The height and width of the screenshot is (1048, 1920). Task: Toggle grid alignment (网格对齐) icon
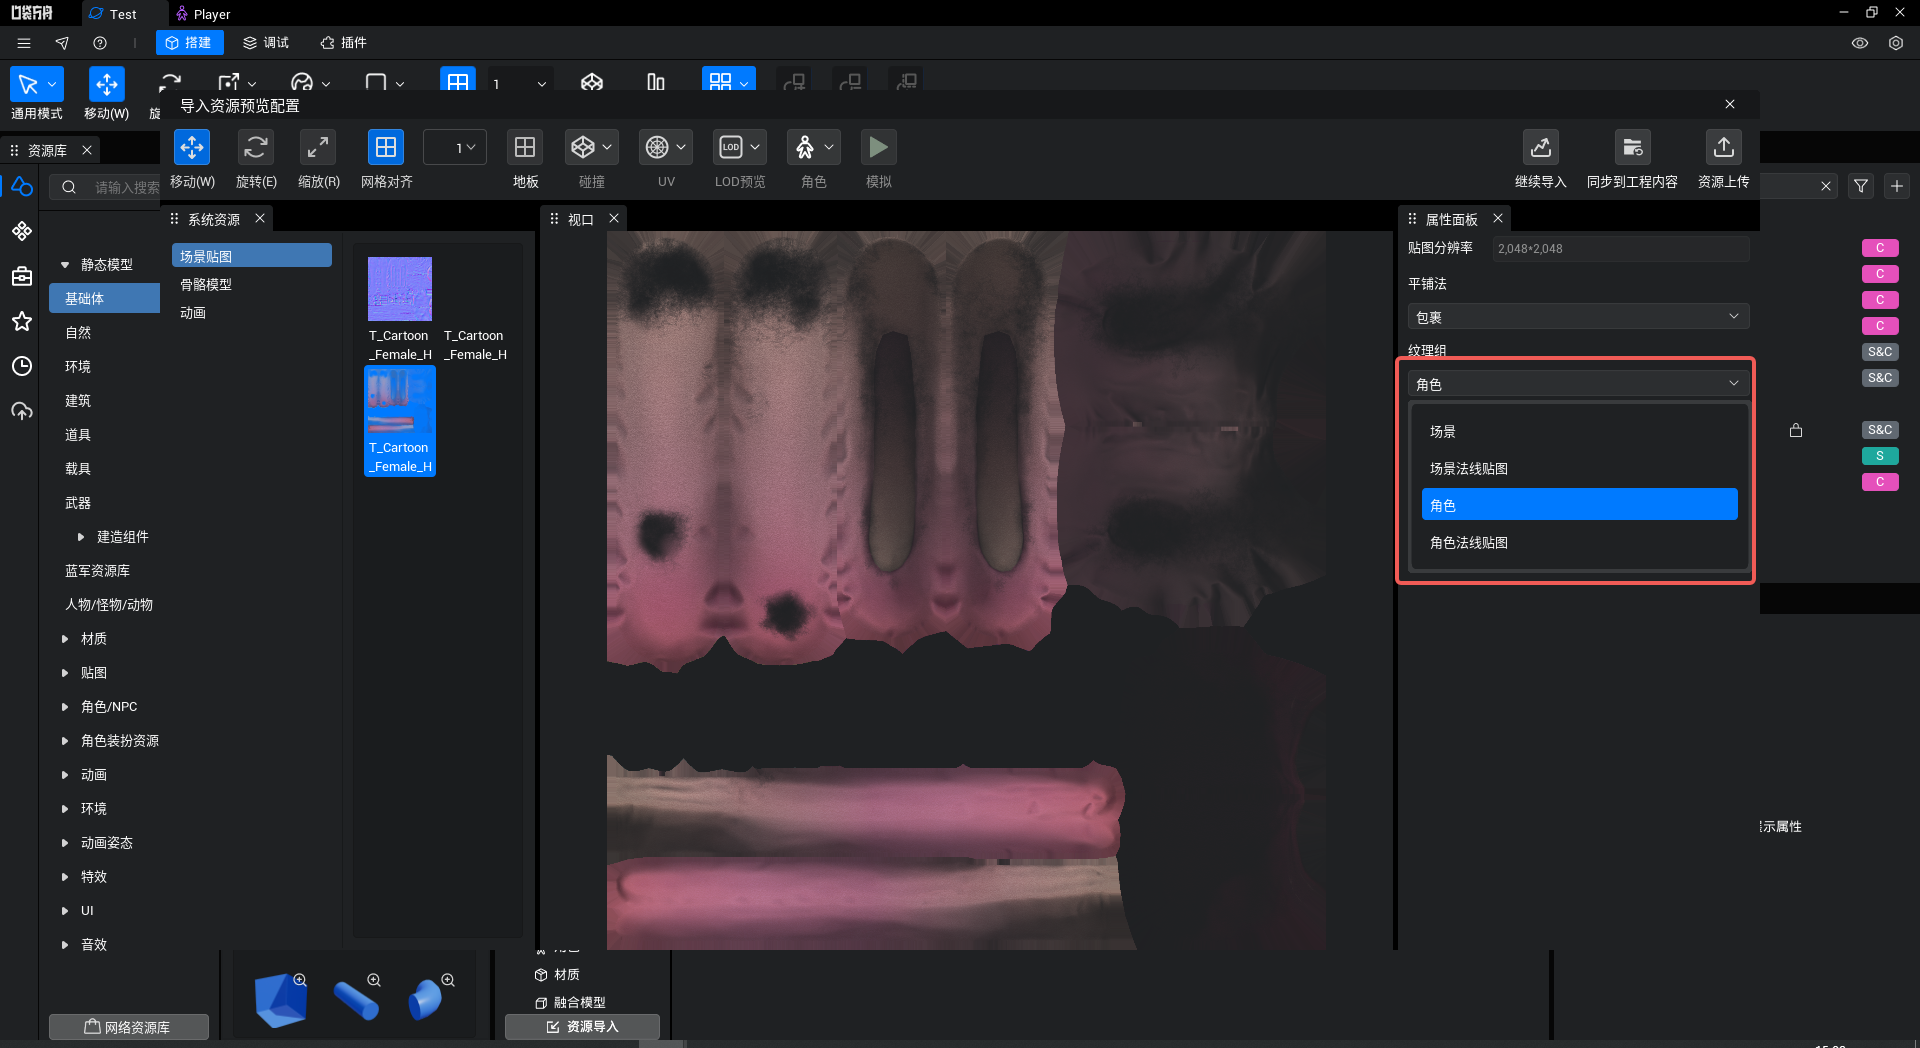click(386, 148)
